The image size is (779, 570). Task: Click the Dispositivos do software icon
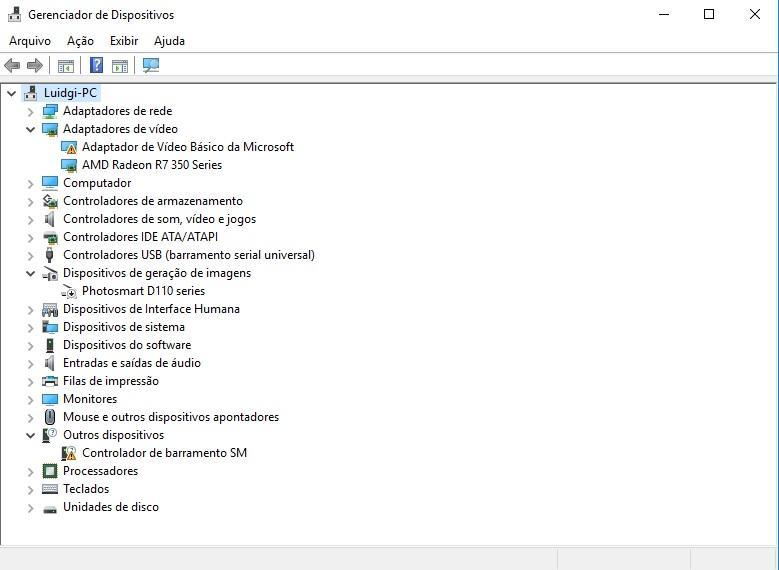coord(50,345)
